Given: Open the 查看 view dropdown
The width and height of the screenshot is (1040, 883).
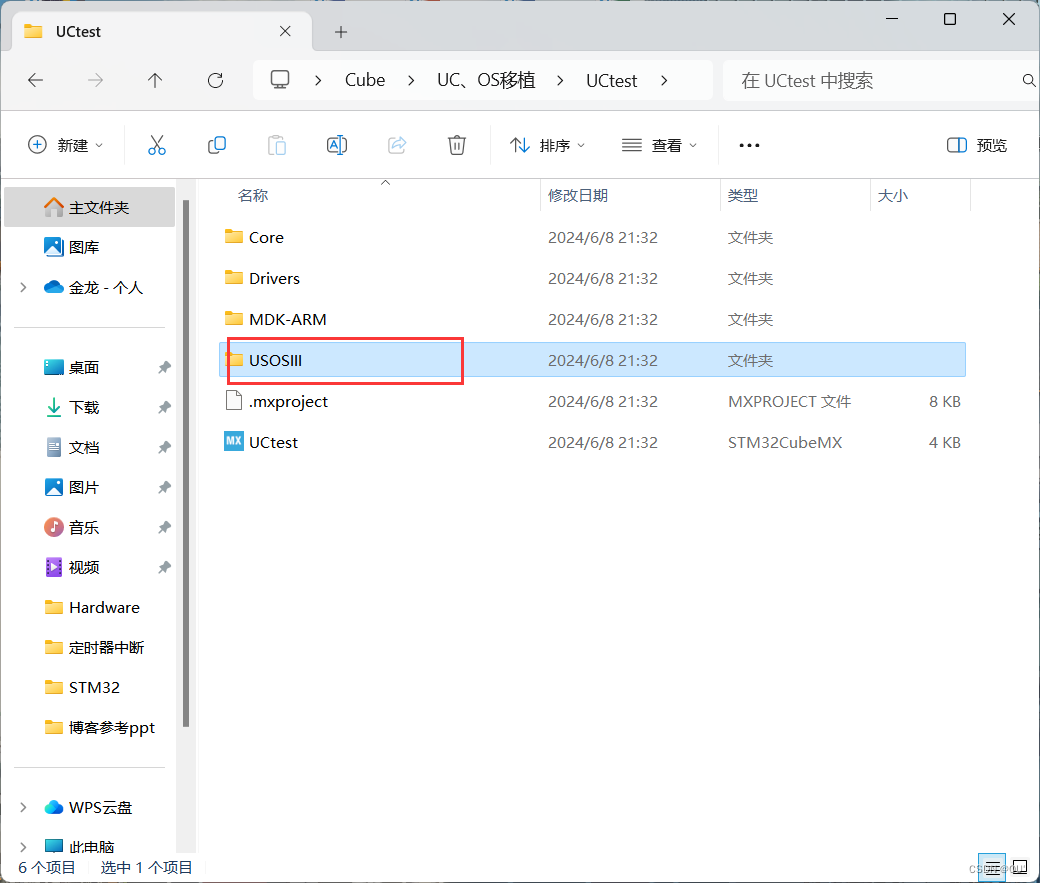Looking at the screenshot, I should pyautogui.click(x=659, y=145).
